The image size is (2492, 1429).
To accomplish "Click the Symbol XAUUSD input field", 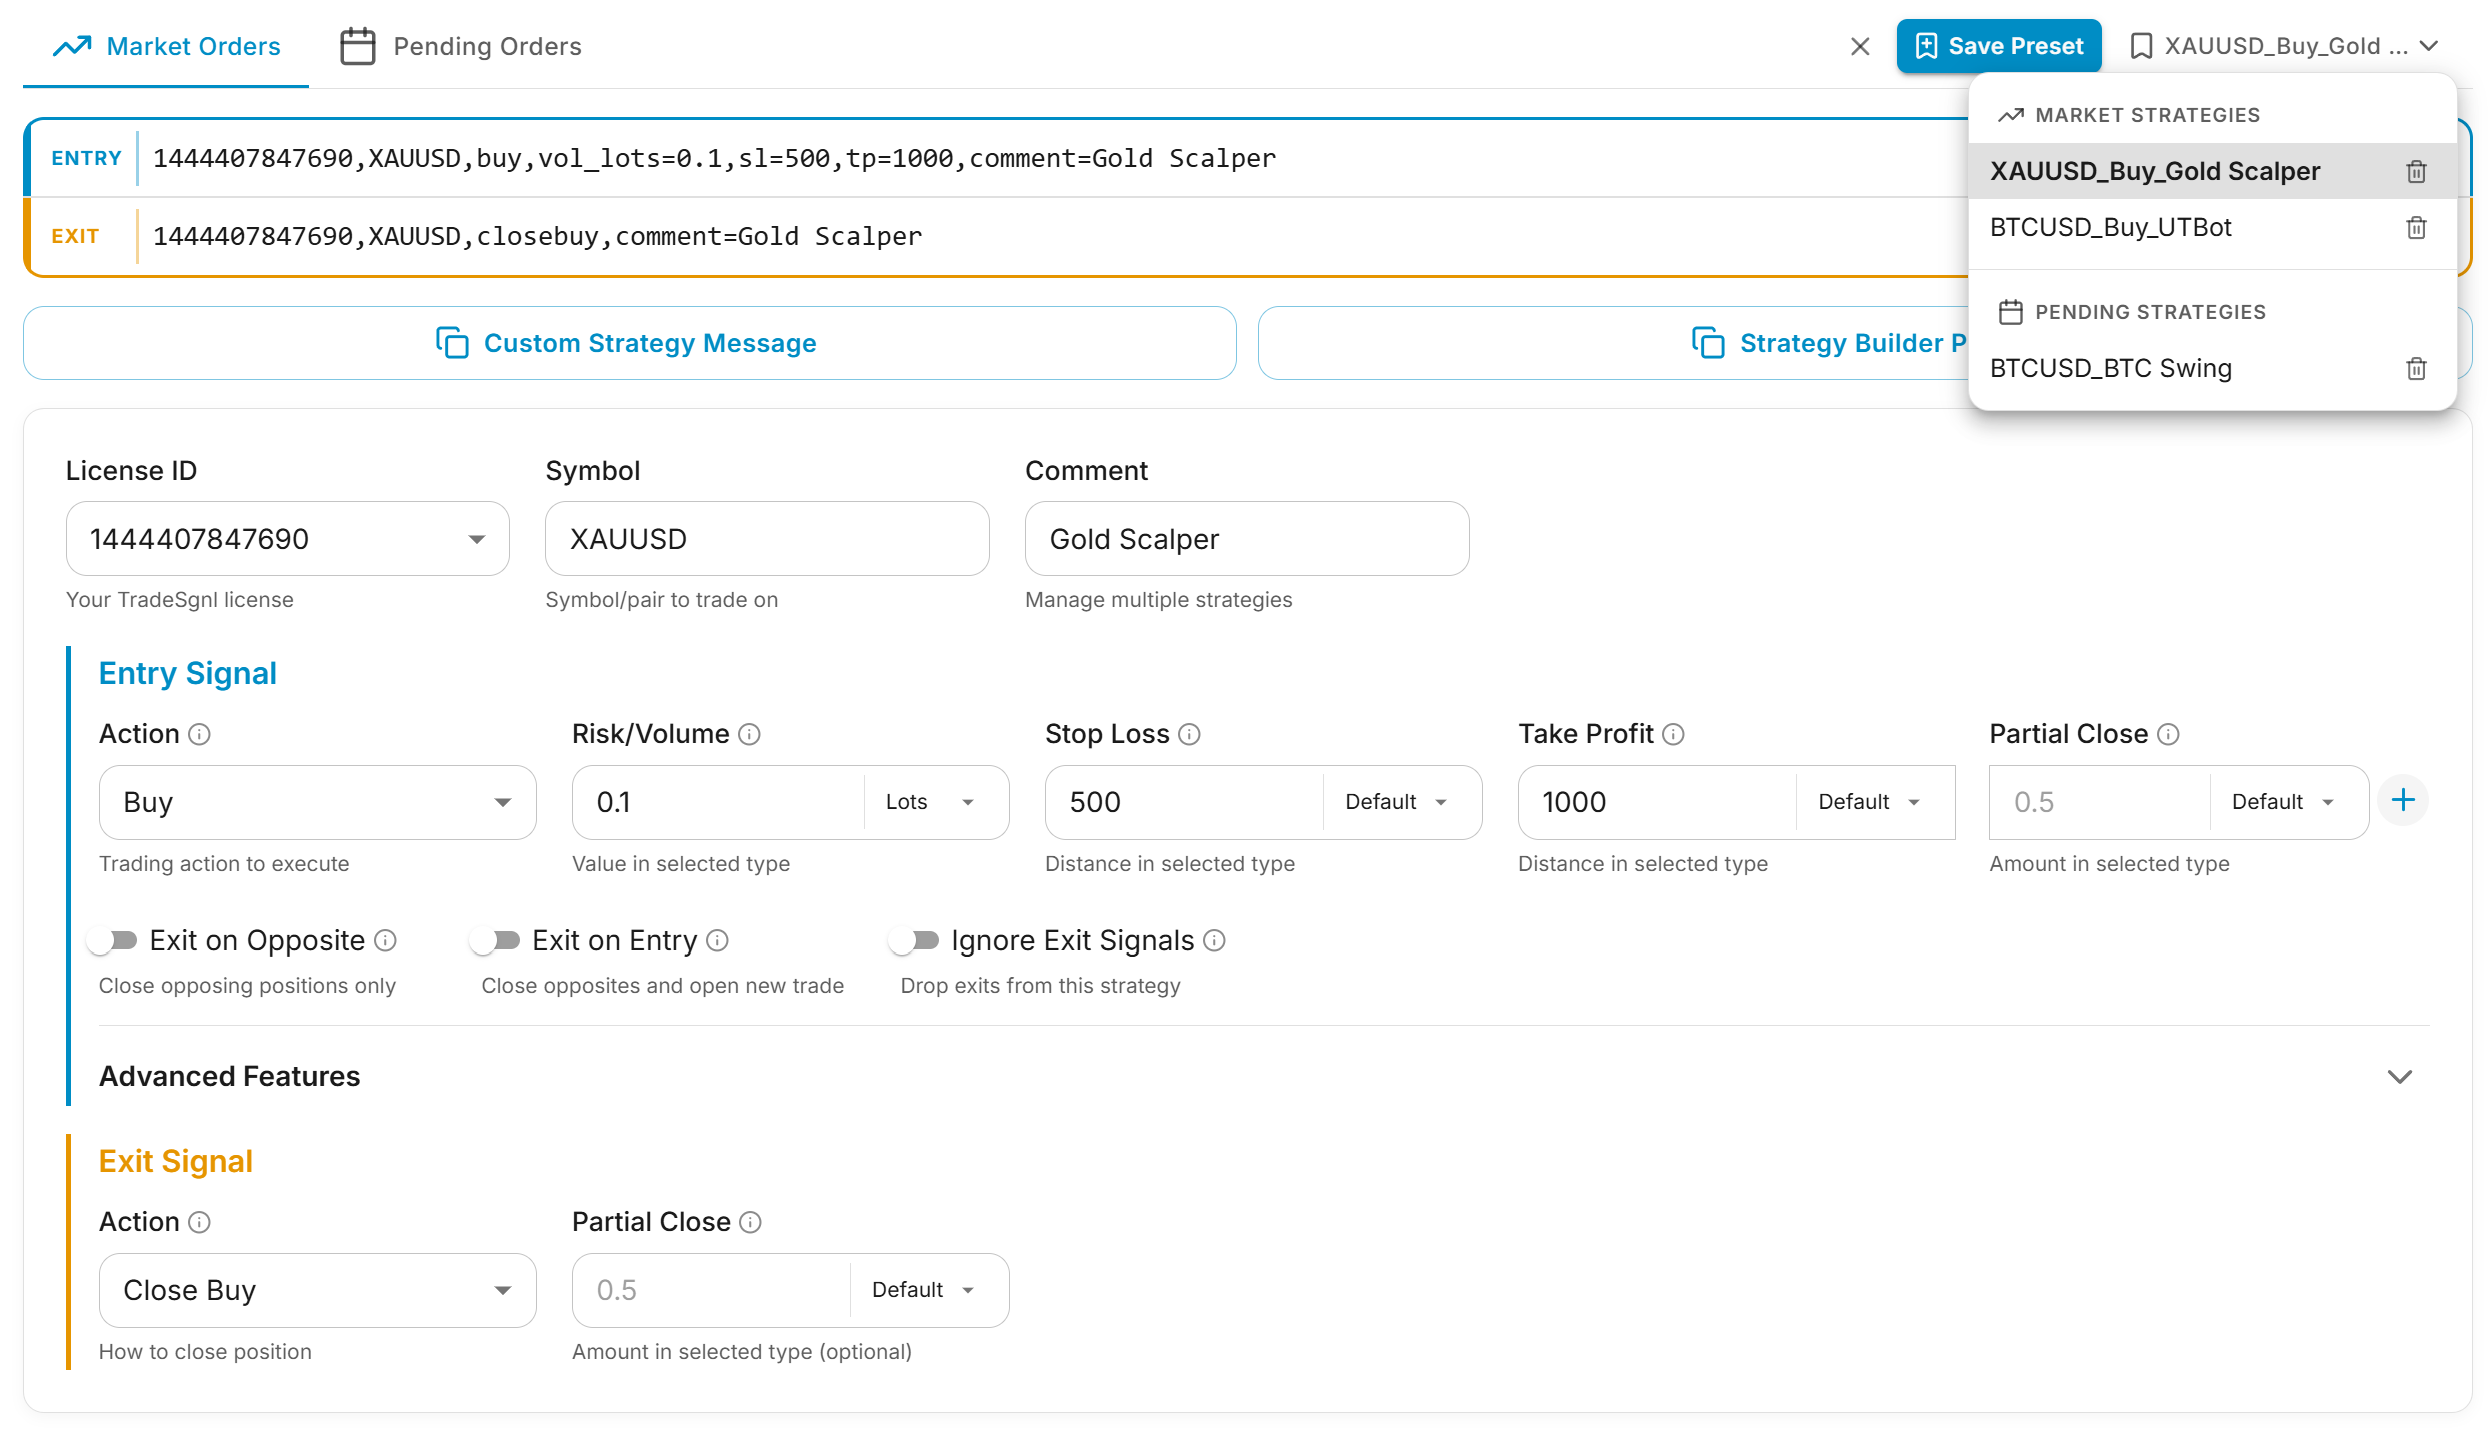I will tap(767, 539).
